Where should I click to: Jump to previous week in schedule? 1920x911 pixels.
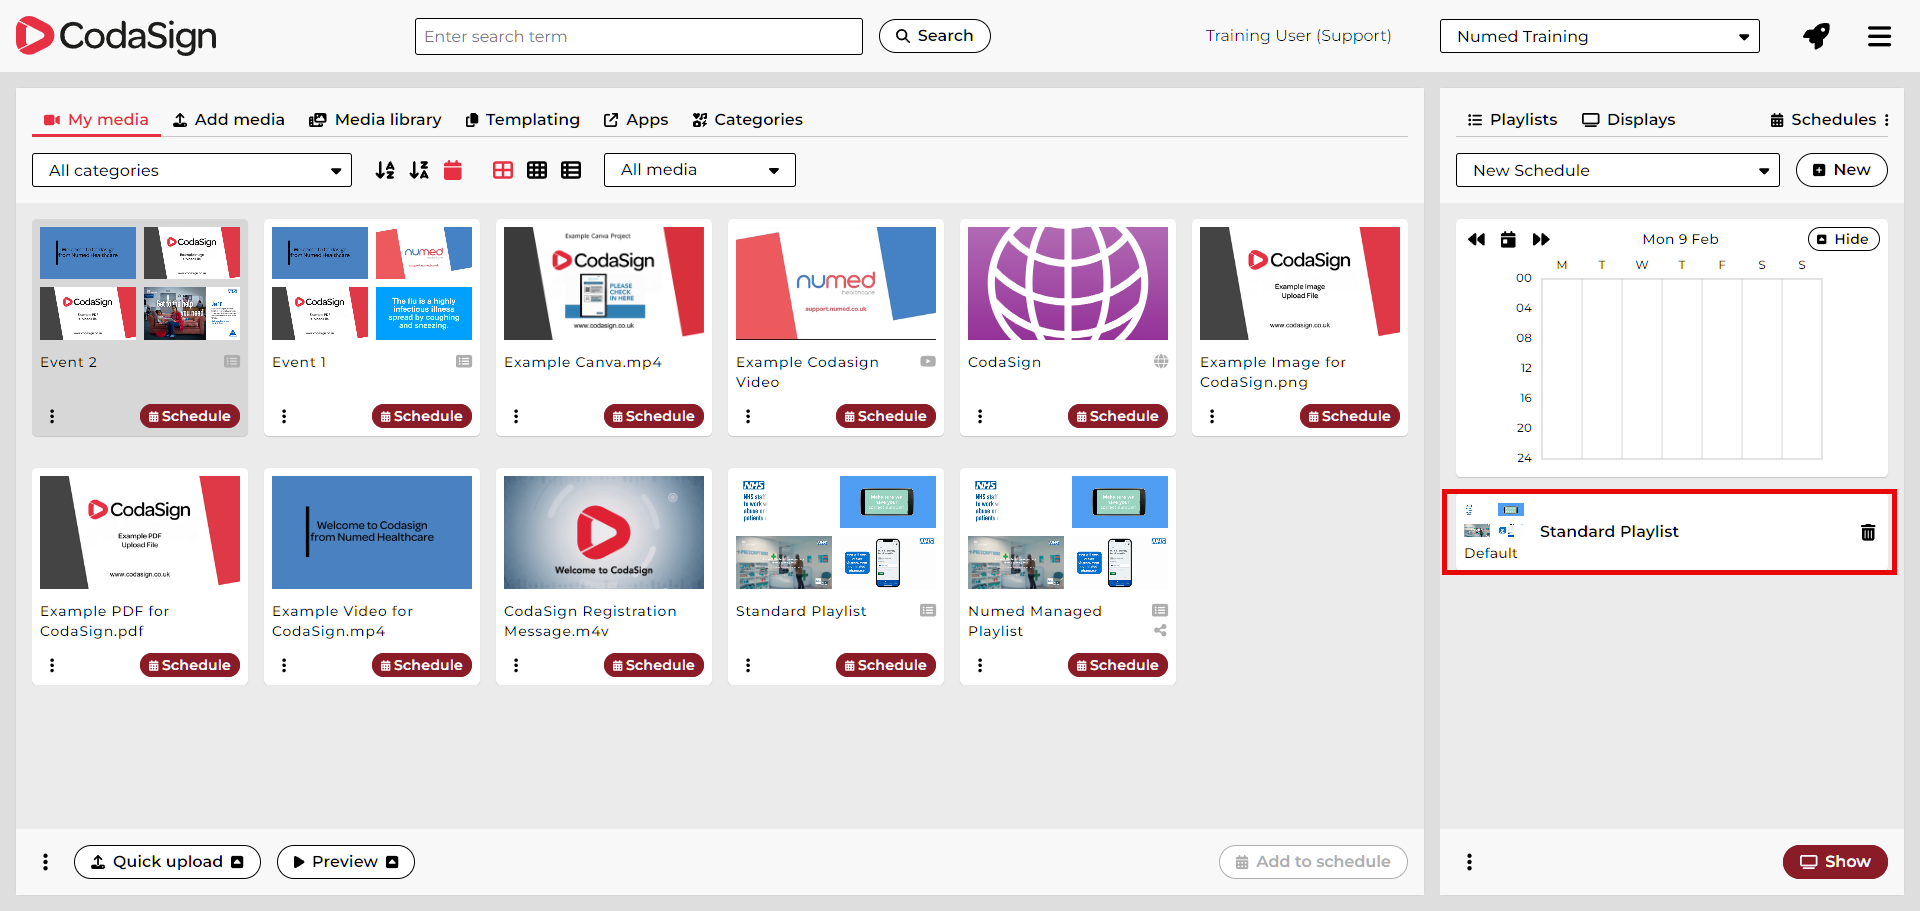tap(1476, 239)
